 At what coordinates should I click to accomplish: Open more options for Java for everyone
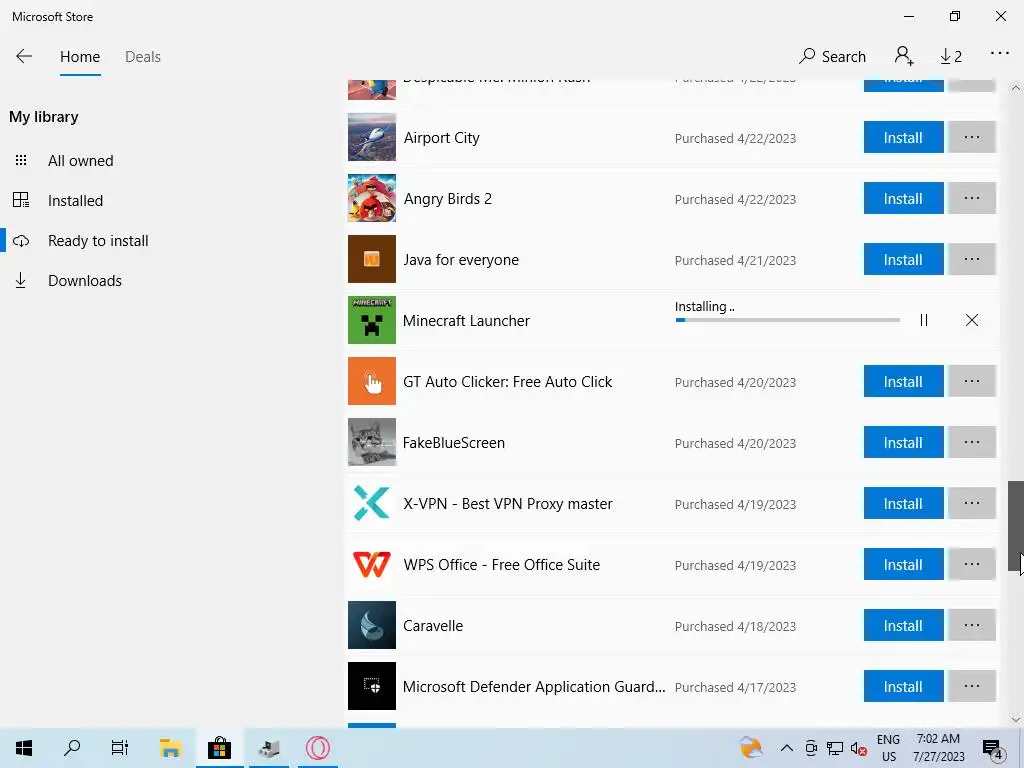tap(972, 259)
